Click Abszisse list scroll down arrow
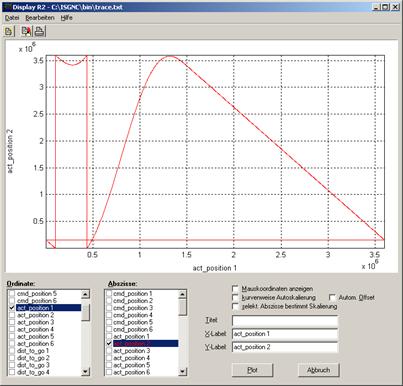403x386 pixels. 183,371
